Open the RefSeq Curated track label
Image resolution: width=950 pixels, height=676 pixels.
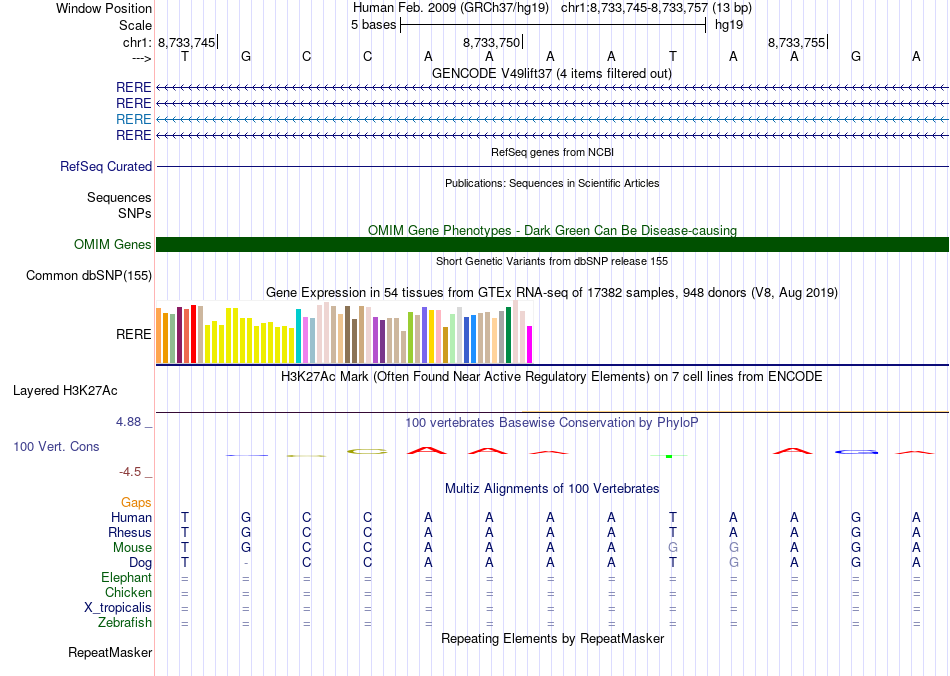(106, 167)
